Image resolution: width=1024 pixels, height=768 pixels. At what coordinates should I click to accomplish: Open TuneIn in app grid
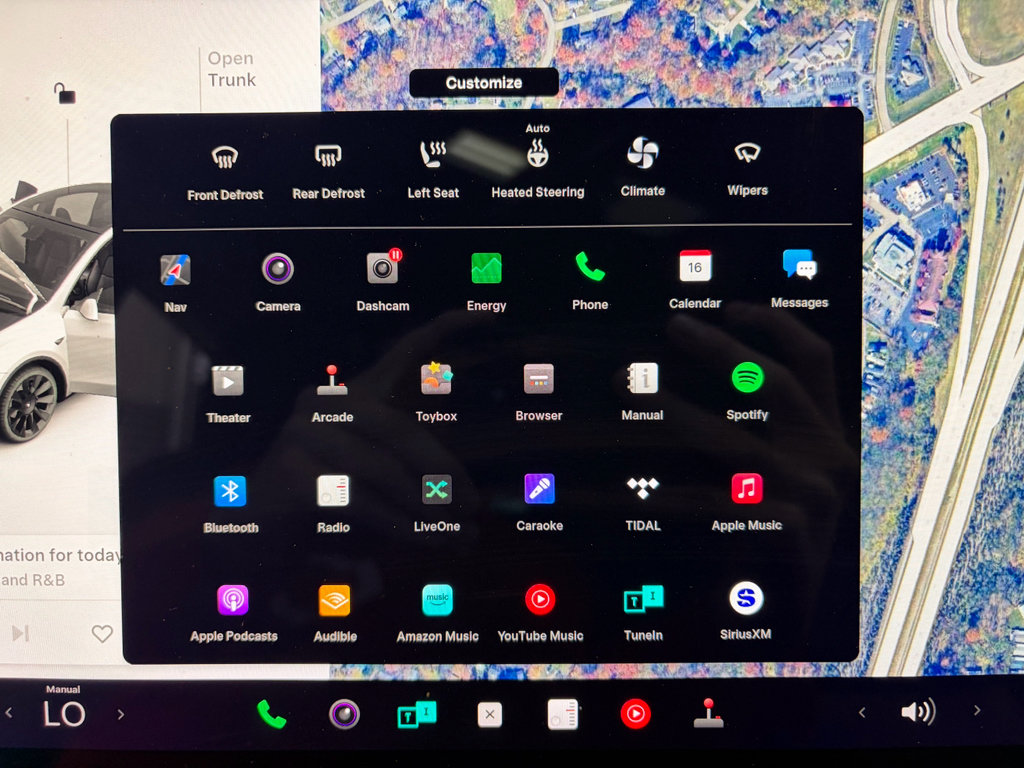[x=643, y=612]
